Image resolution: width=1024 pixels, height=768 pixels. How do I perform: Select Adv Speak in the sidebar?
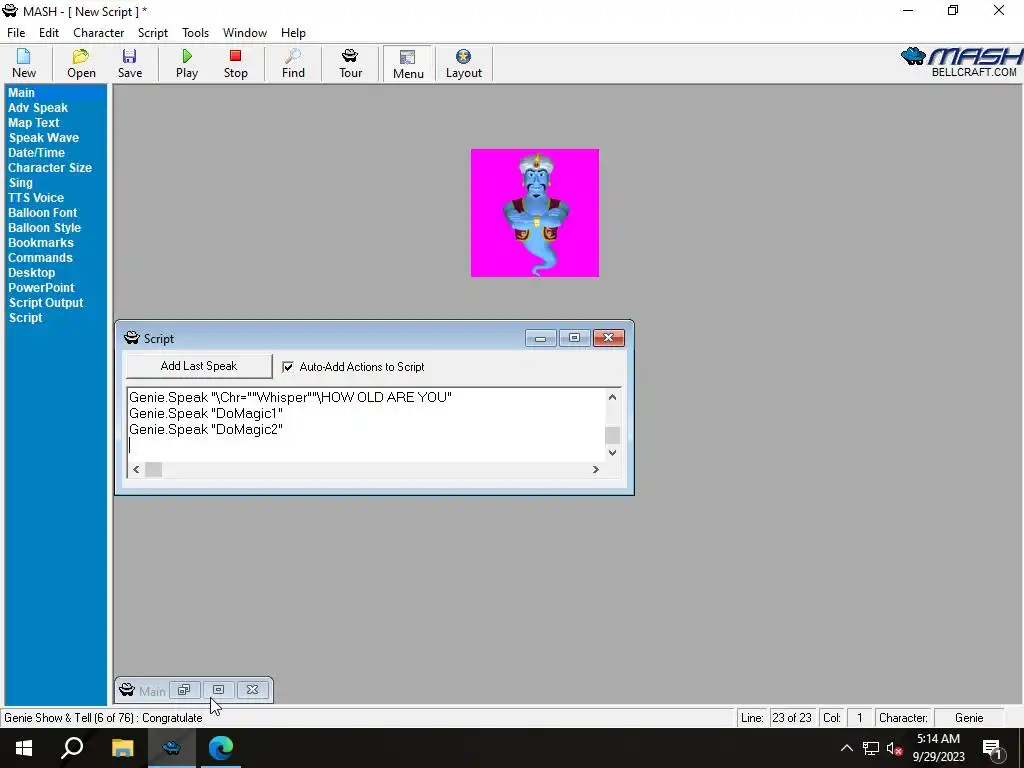[38, 108]
